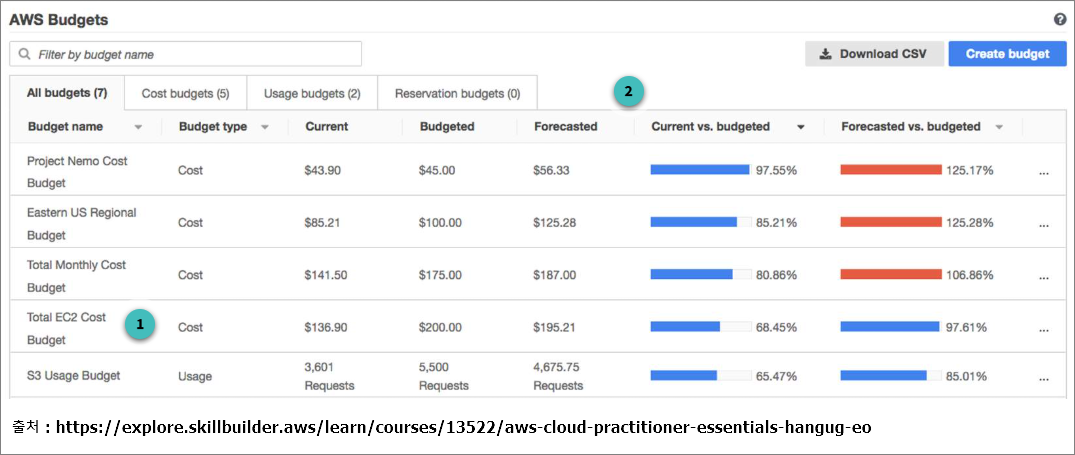Image resolution: width=1075 pixels, height=455 pixels.
Task: Open actions menu for Total Monthly Cost Budget
Action: click(1043, 278)
